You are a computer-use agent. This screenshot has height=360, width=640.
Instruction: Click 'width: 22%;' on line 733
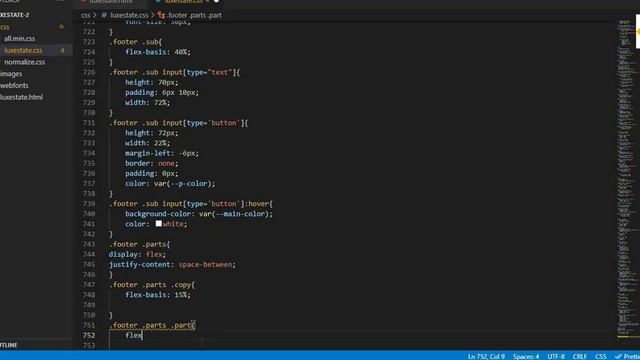[x=147, y=143]
